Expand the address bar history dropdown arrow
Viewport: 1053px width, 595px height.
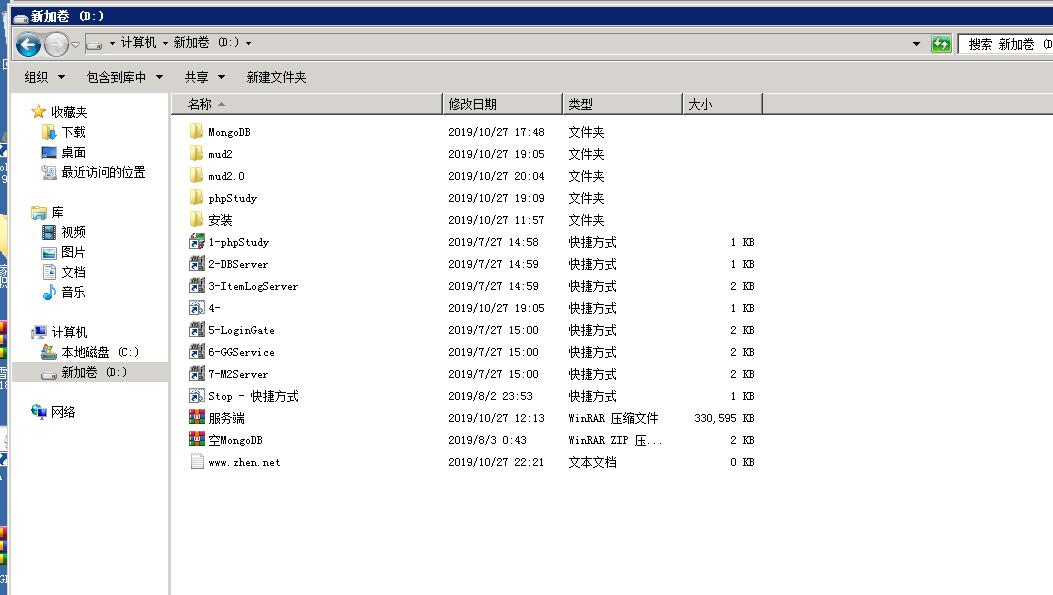click(916, 44)
